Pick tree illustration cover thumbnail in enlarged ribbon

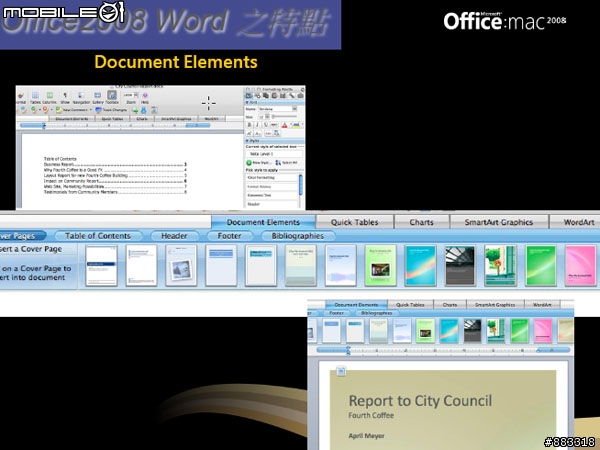tap(500, 266)
